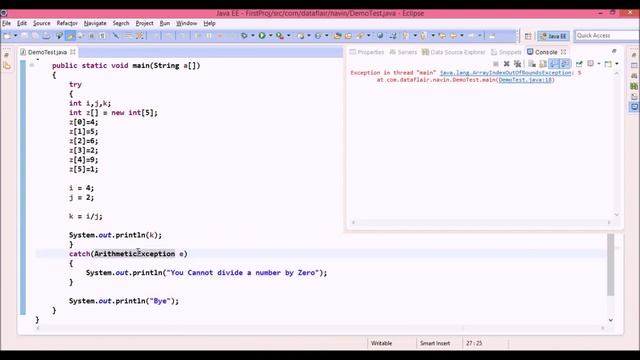Screen dimensions: 640x360
Task: Click Smart Insert in status bar
Action: [x=435, y=343]
